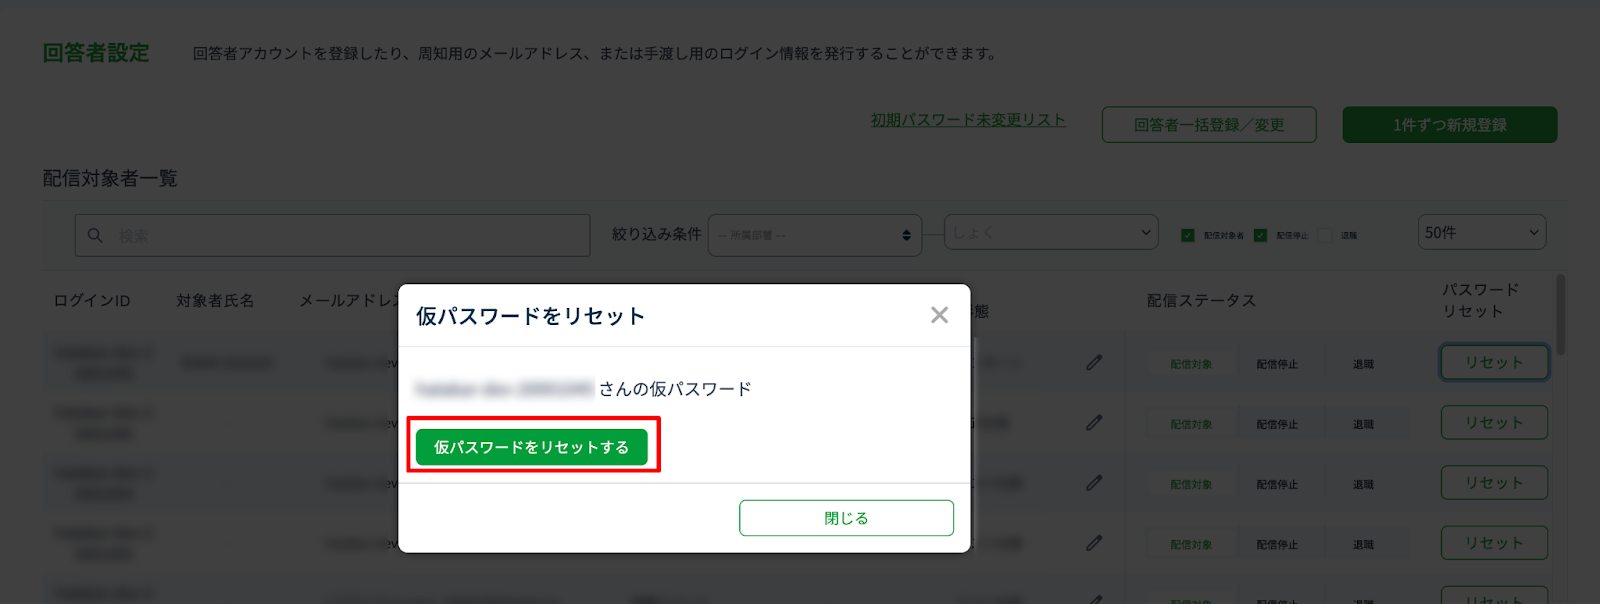1600x604 pixels.
Task: Open the 50件 page size dropdown
Action: [1482, 232]
